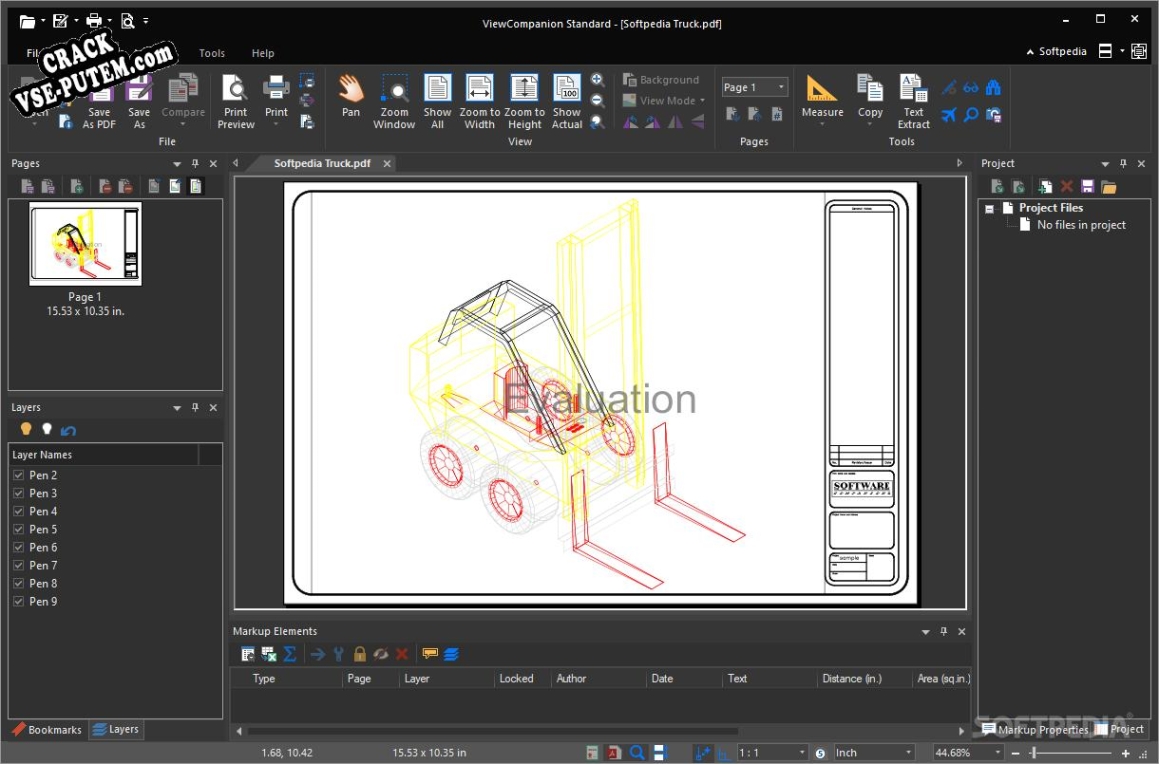
Task: Click Show Actual size button
Action: [567, 101]
